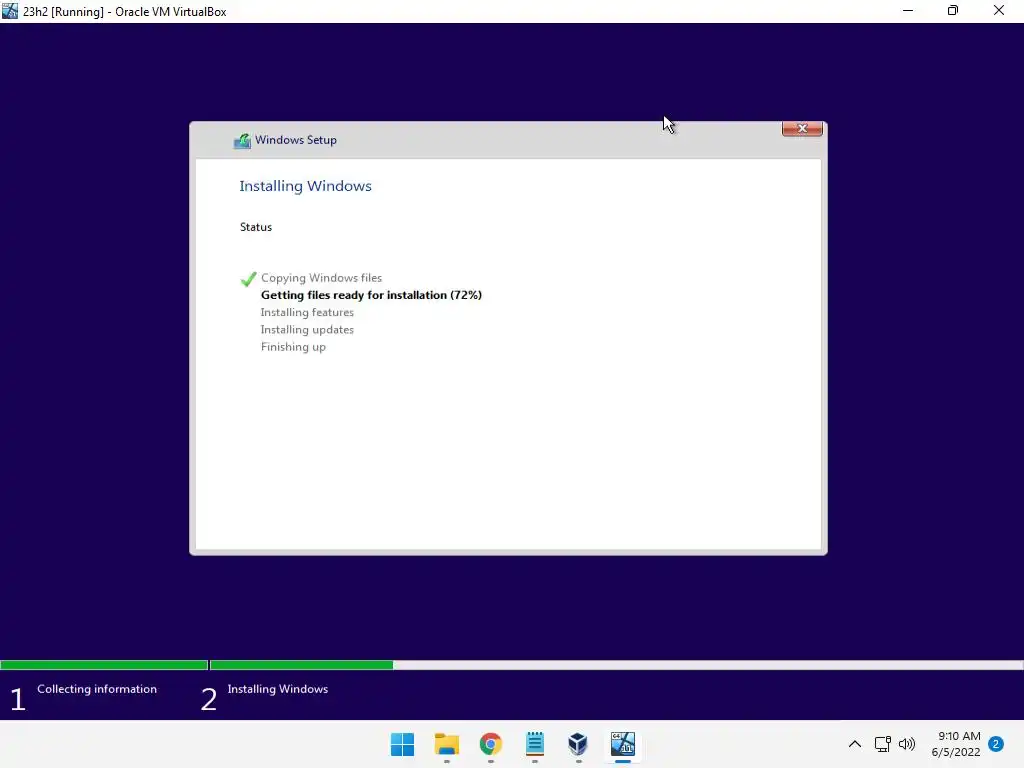Show hidden system tray icons

tap(854, 744)
